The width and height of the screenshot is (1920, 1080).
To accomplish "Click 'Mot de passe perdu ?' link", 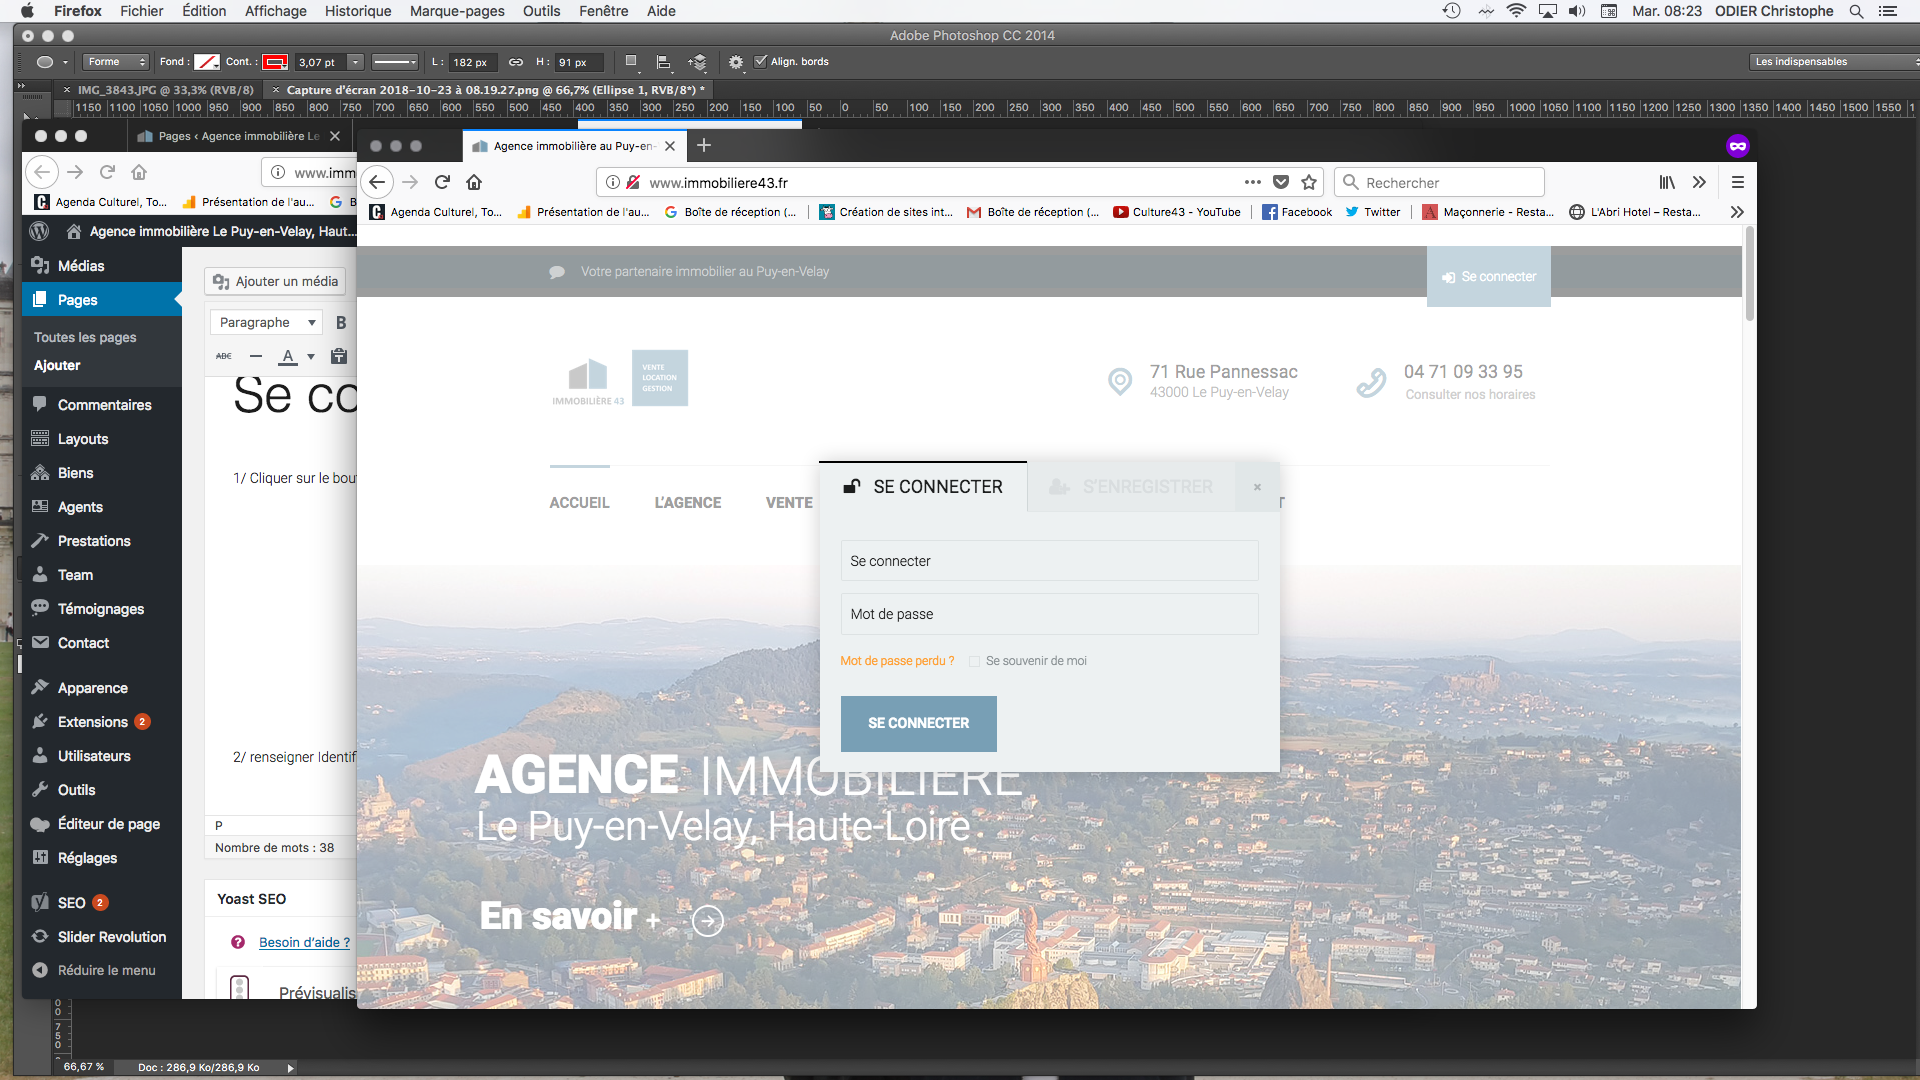I will point(897,661).
